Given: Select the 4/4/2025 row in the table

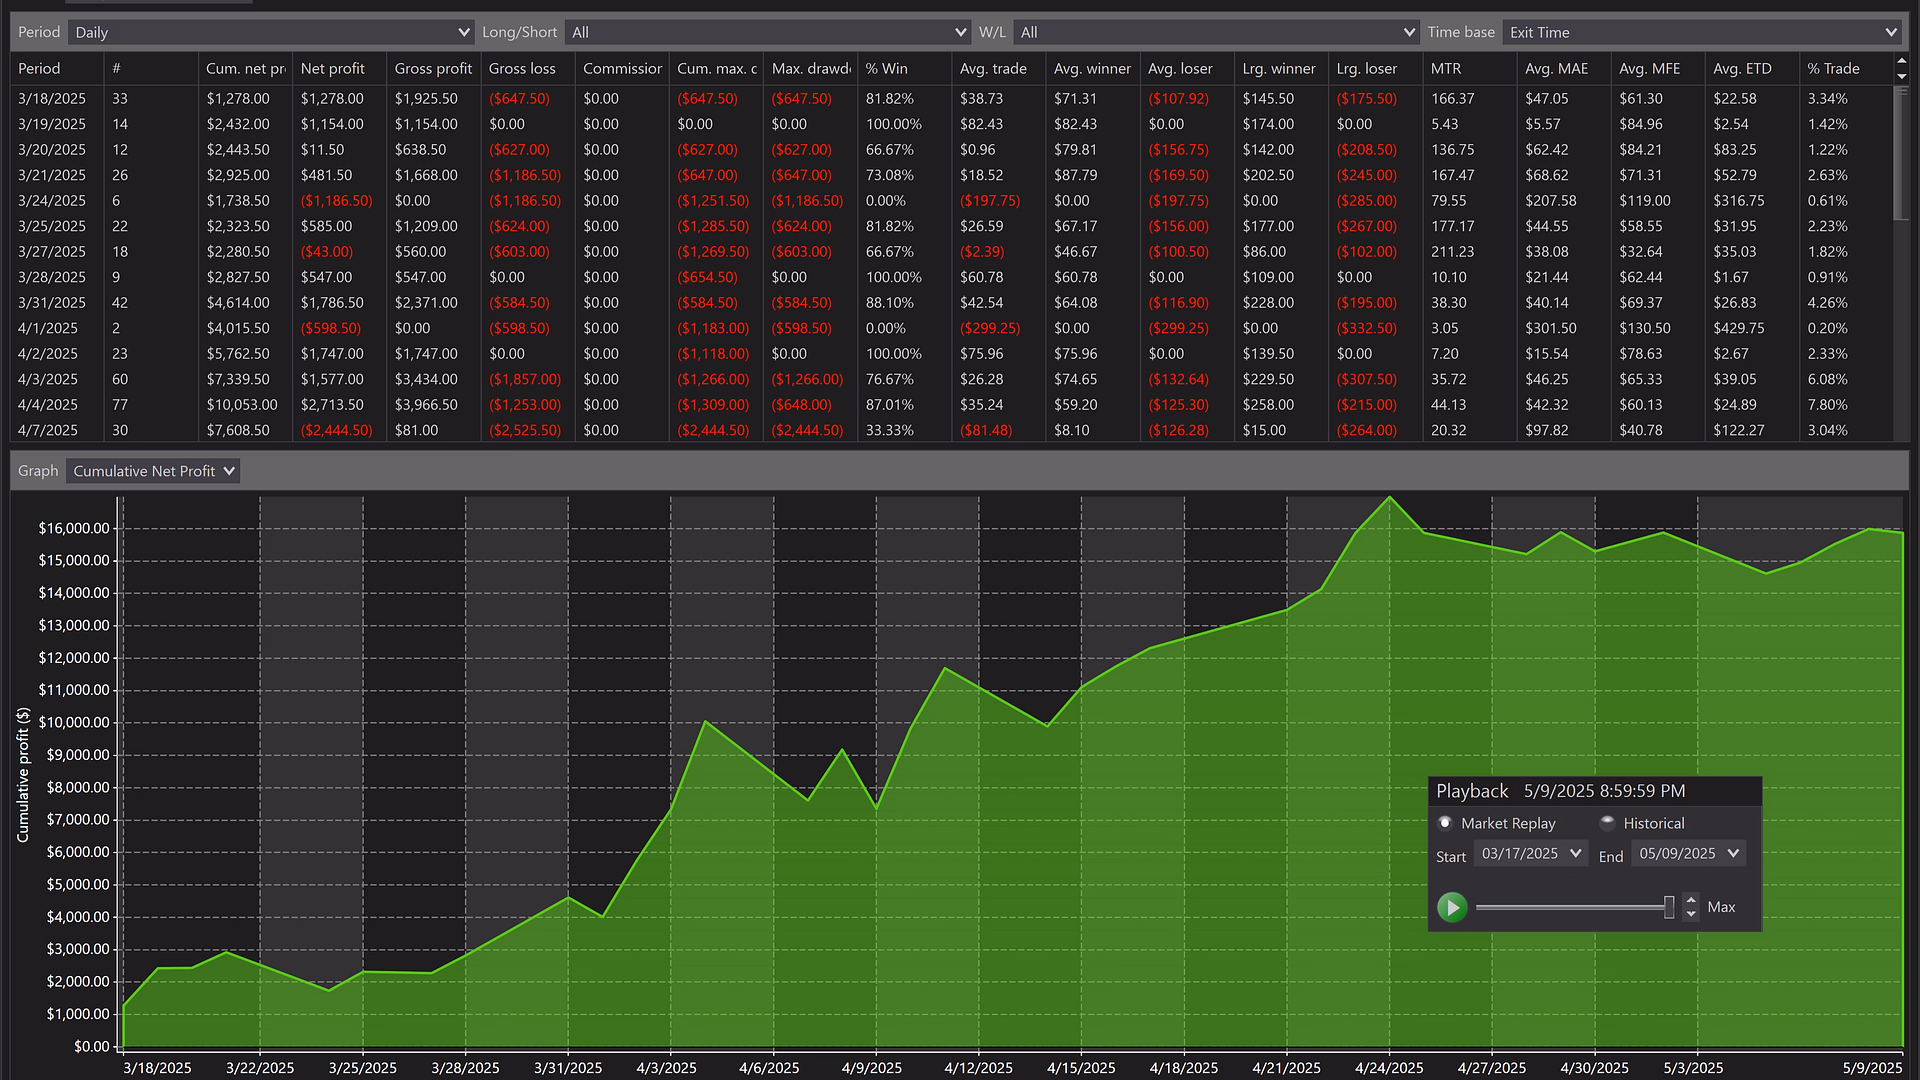Looking at the screenshot, I should click(950, 405).
